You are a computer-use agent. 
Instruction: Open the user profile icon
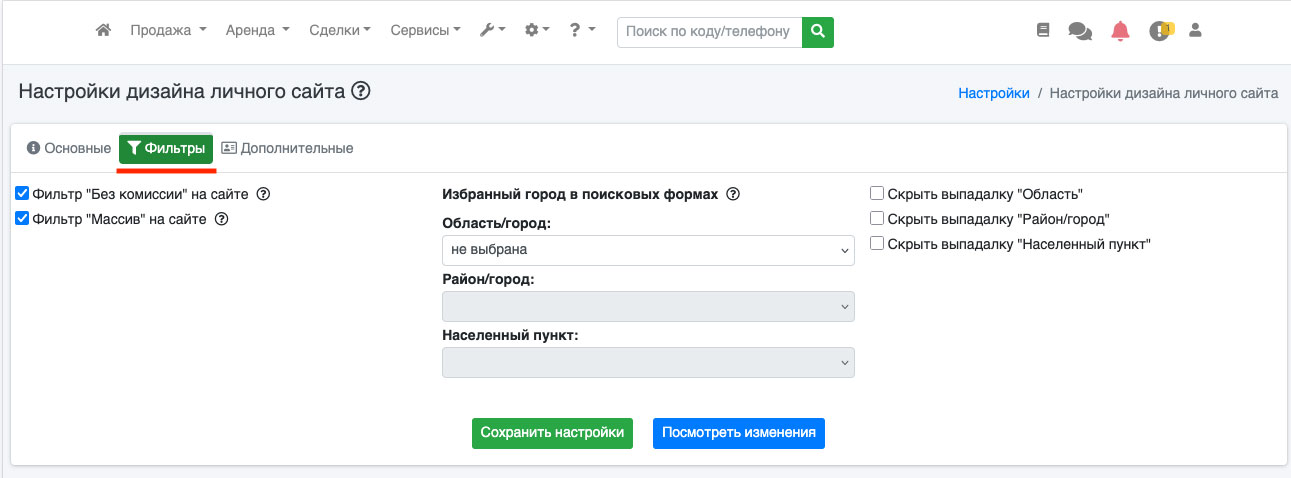coord(1194,31)
